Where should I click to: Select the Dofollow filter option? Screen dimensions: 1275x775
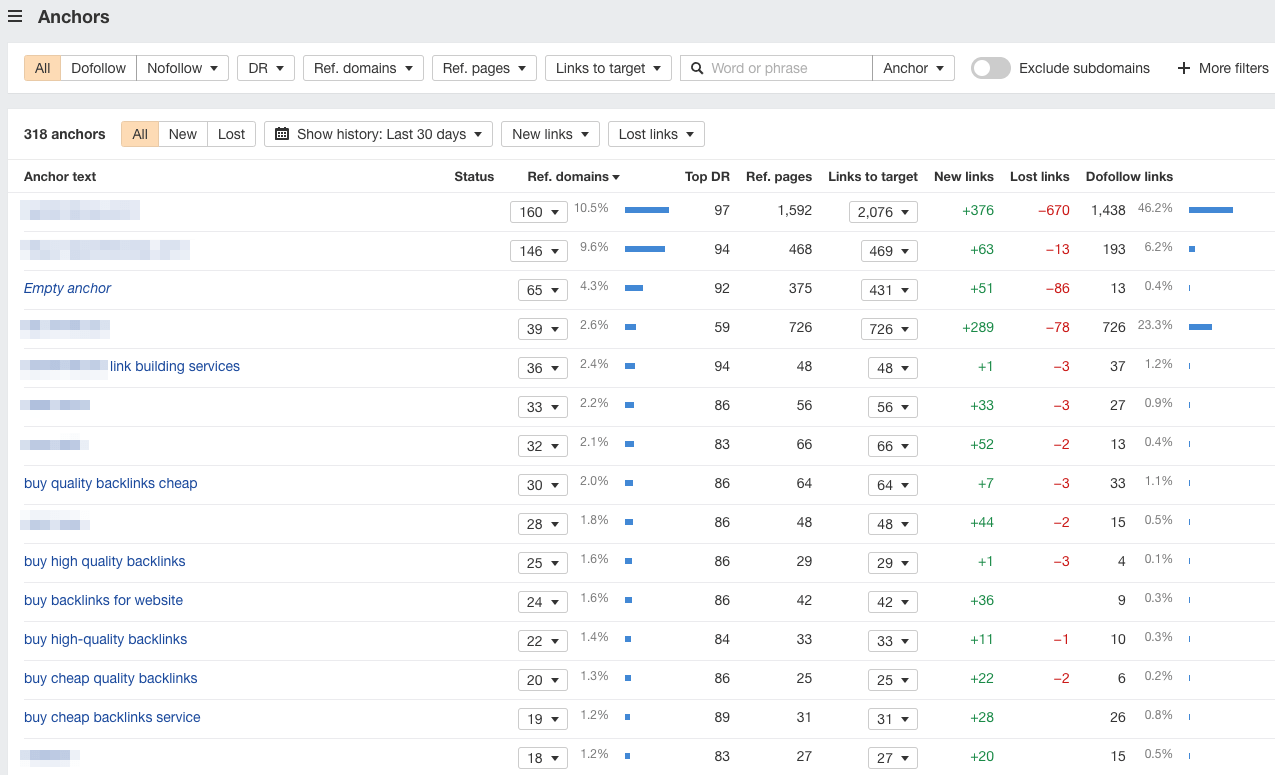point(97,68)
